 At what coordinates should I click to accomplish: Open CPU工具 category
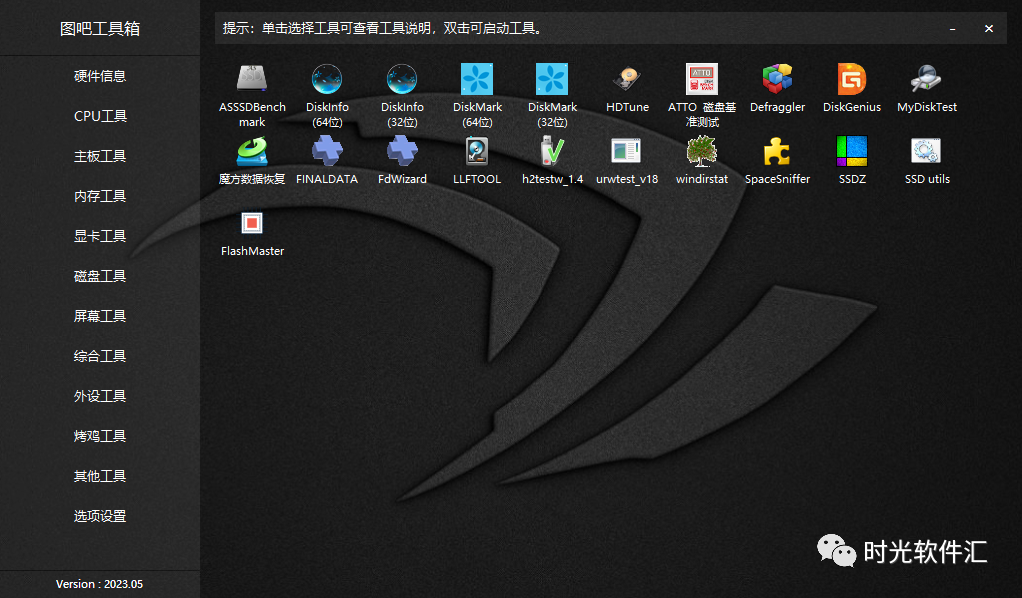100,116
